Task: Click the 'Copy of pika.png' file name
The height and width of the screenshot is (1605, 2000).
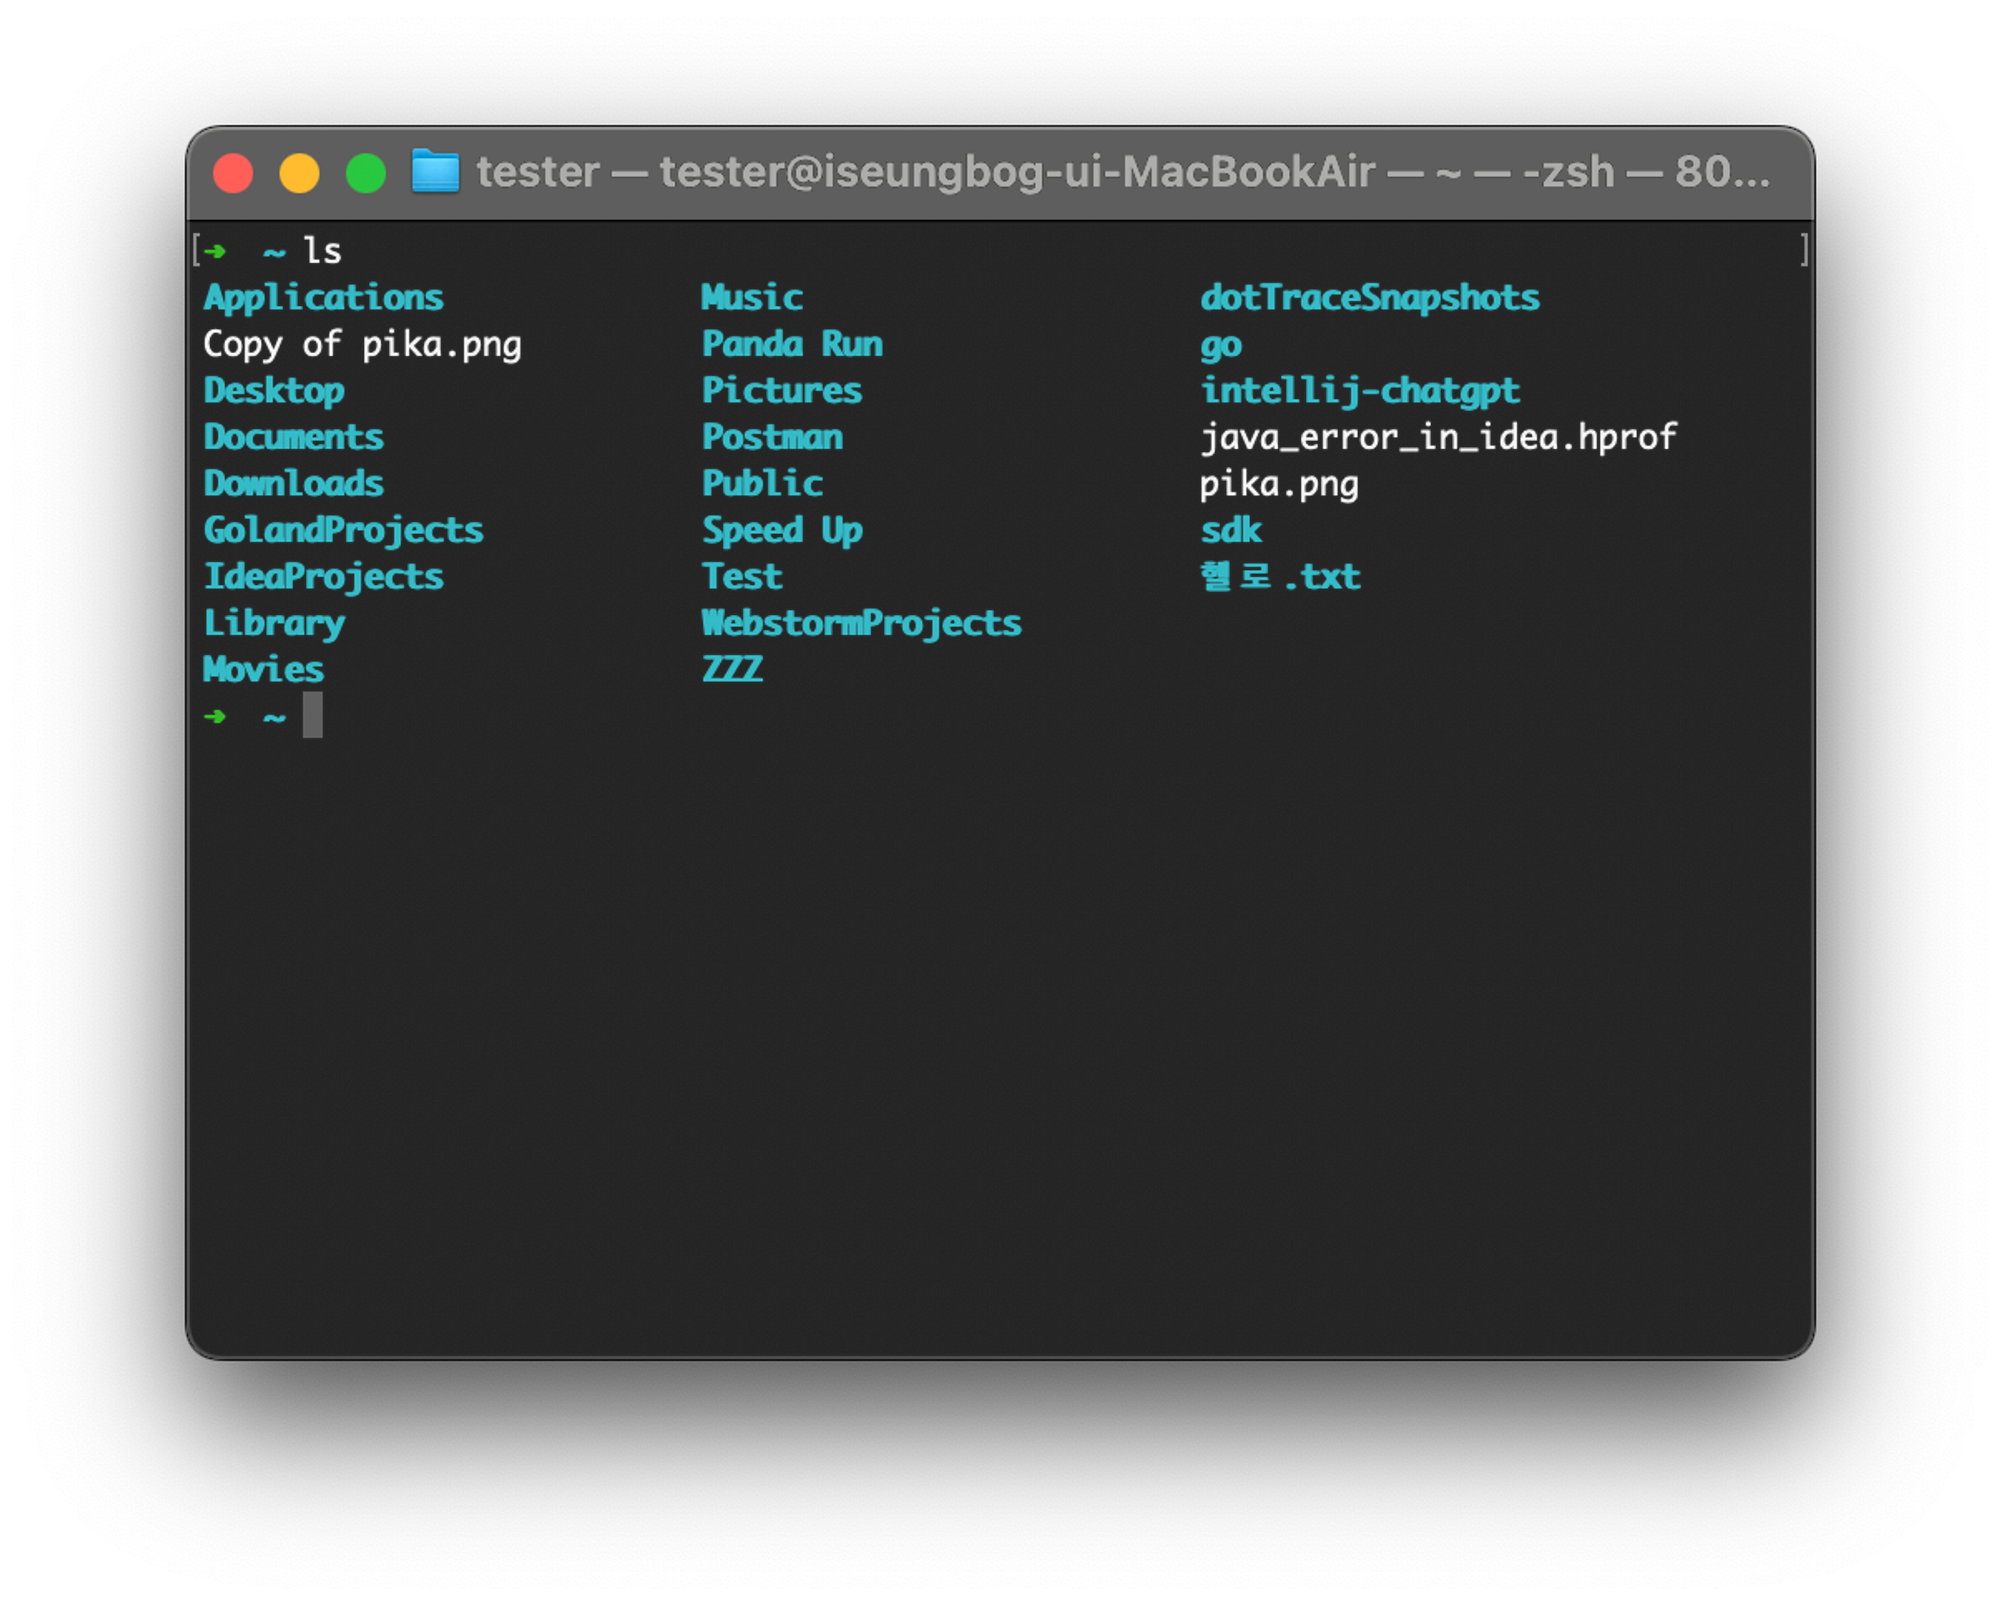Action: coord(362,345)
